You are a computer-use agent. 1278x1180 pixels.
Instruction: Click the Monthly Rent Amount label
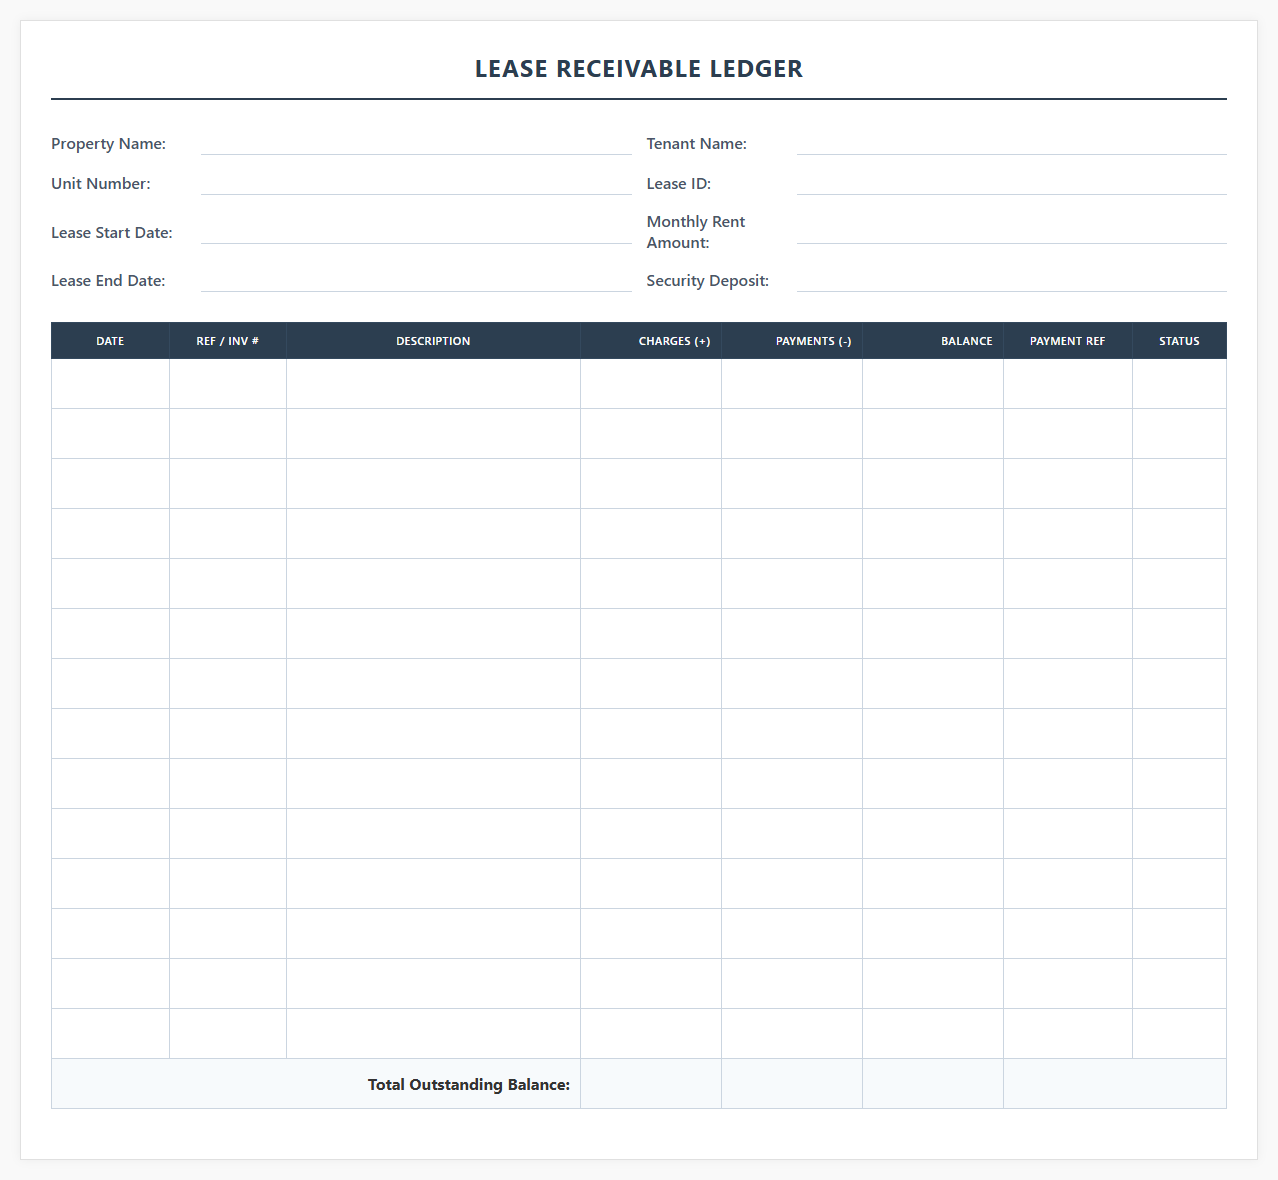click(696, 232)
